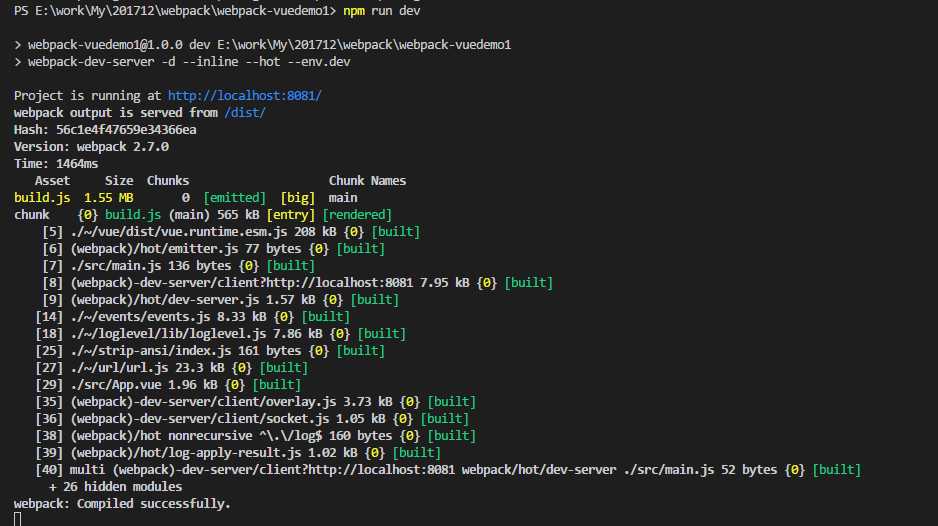The width and height of the screenshot is (938, 526).
Task: Click the log-apply-result.js module line
Action: [238, 452]
